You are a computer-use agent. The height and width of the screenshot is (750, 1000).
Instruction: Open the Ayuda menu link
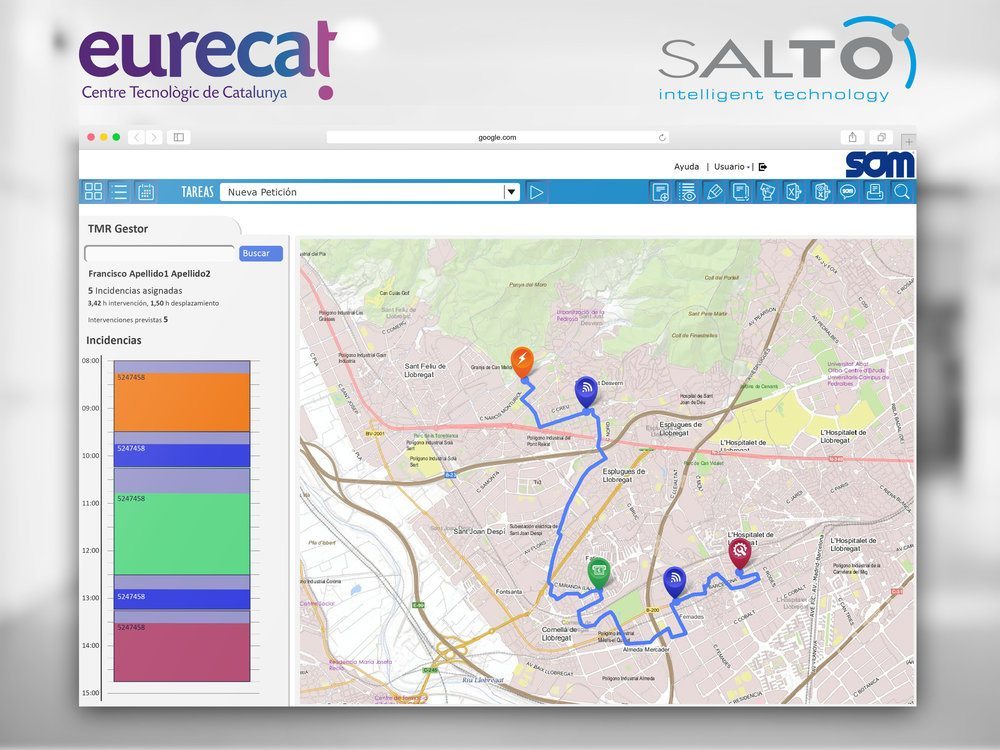[686, 167]
